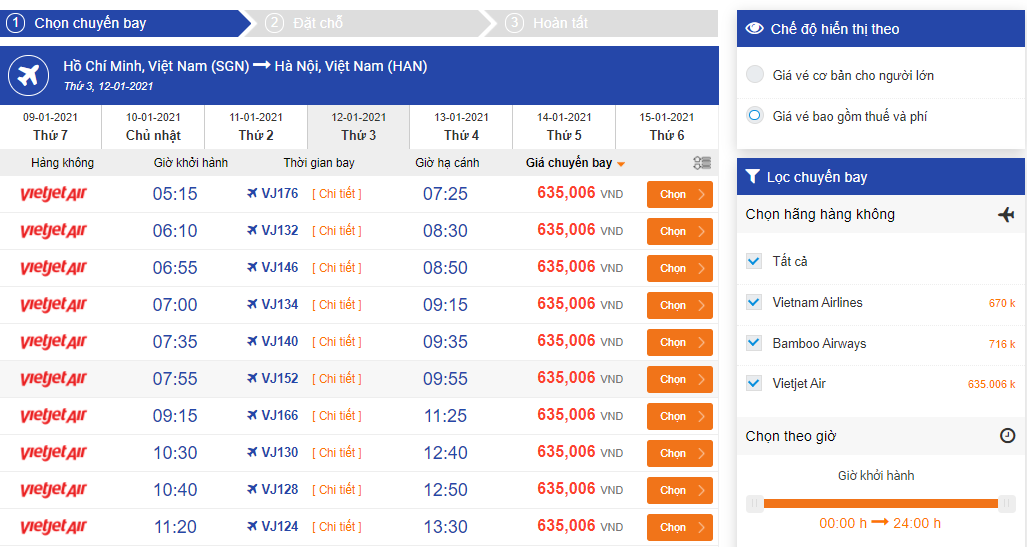Click the airplane circle icon in route header
The height and width of the screenshot is (547, 1027).
28,75
